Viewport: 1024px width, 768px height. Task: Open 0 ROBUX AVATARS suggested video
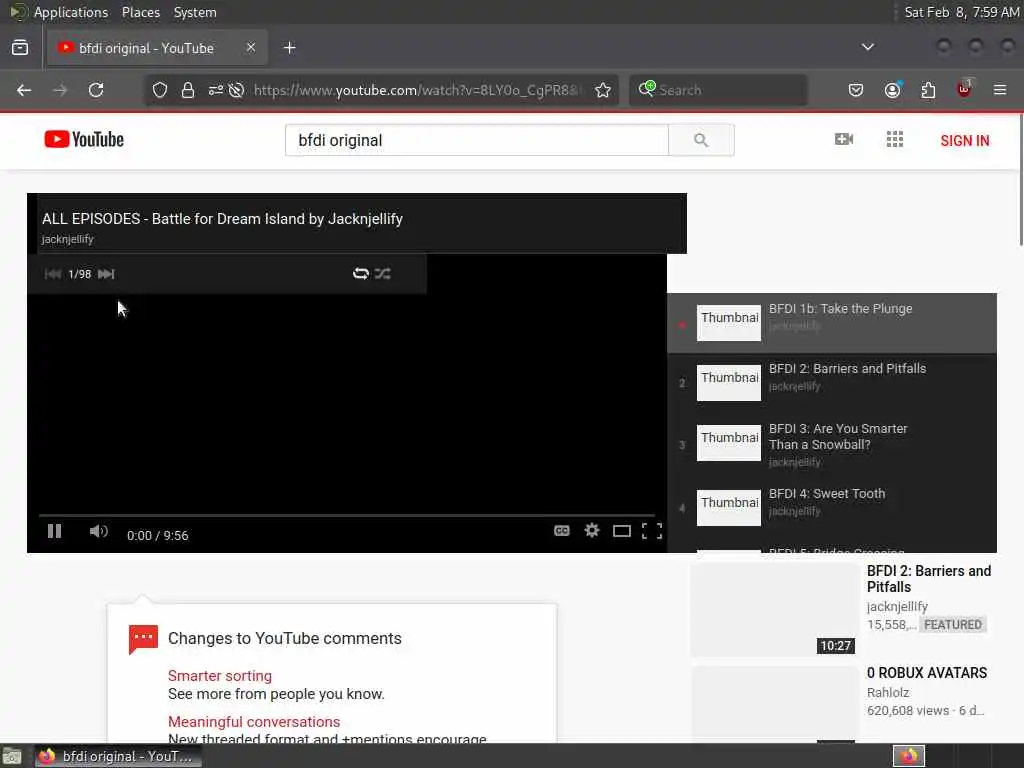[x=927, y=673]
